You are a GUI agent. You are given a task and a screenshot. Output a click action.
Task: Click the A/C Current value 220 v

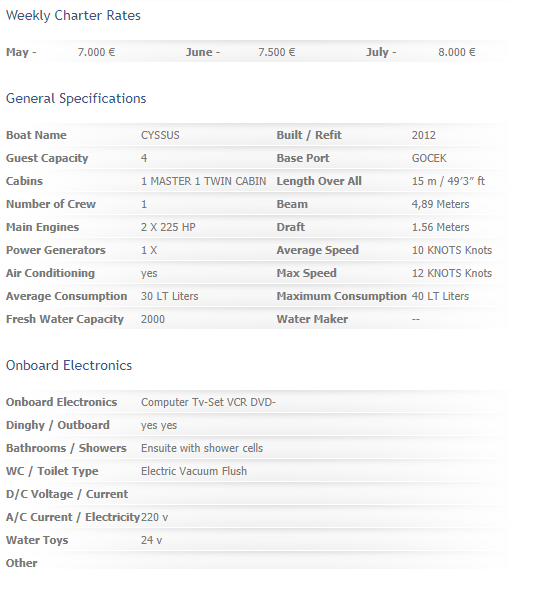point(154,517)
